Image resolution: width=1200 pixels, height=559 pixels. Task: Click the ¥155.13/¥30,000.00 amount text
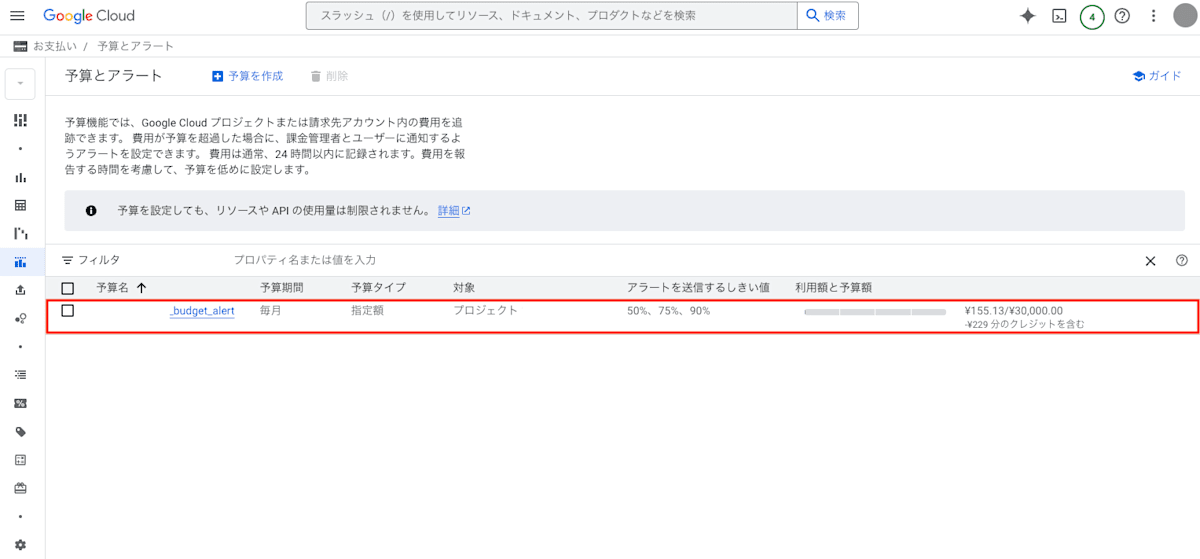click(1014, 311)
